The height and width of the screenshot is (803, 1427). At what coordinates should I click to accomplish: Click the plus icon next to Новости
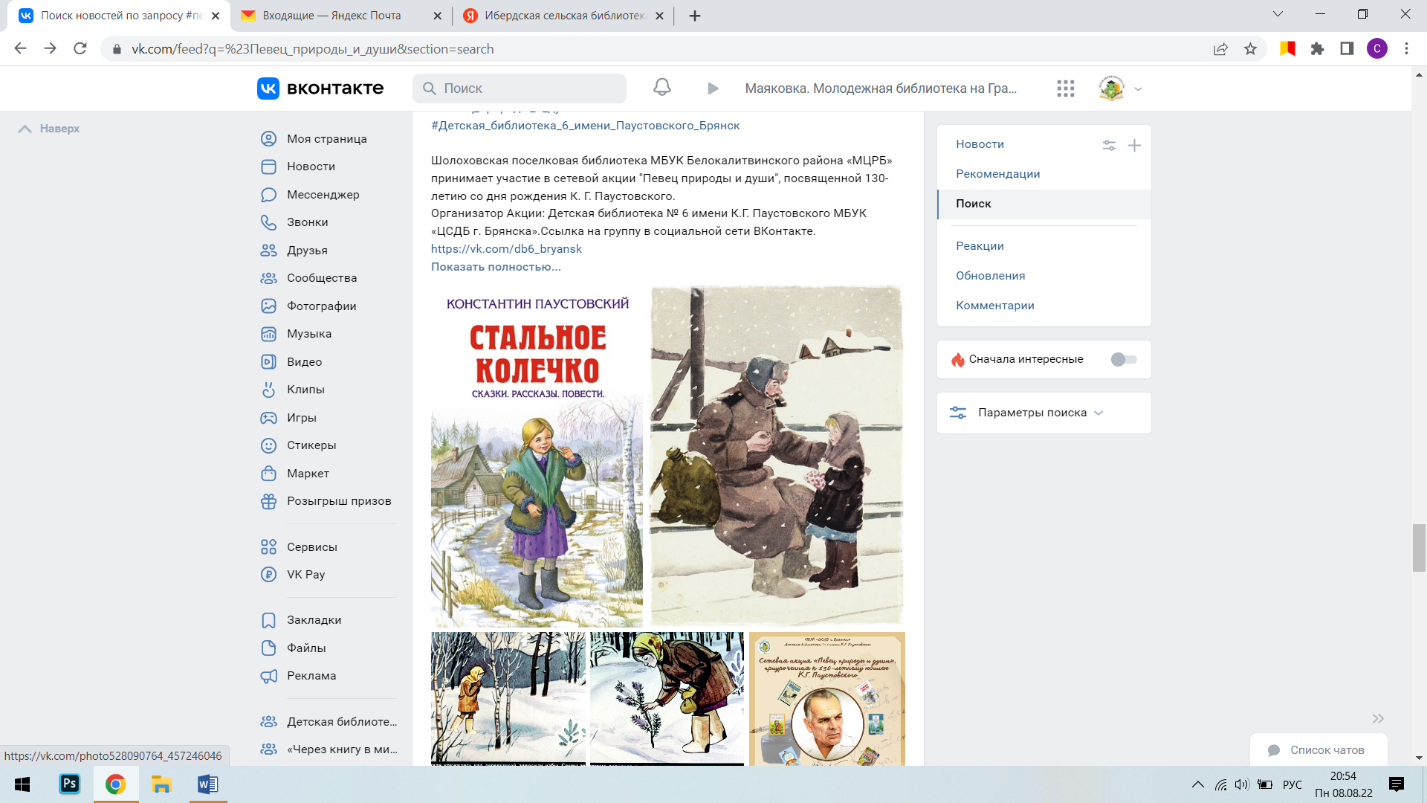point(1134,145)
